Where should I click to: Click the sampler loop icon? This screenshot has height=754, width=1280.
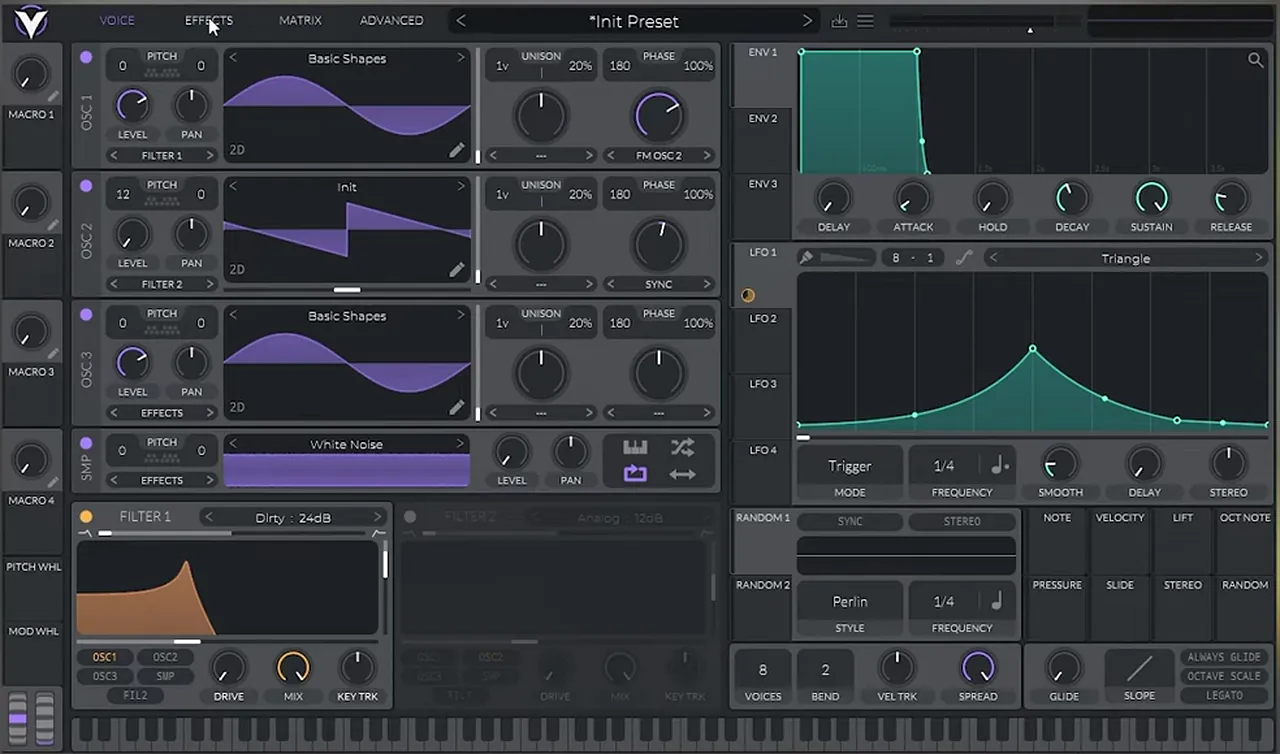(x=635, y=474)
